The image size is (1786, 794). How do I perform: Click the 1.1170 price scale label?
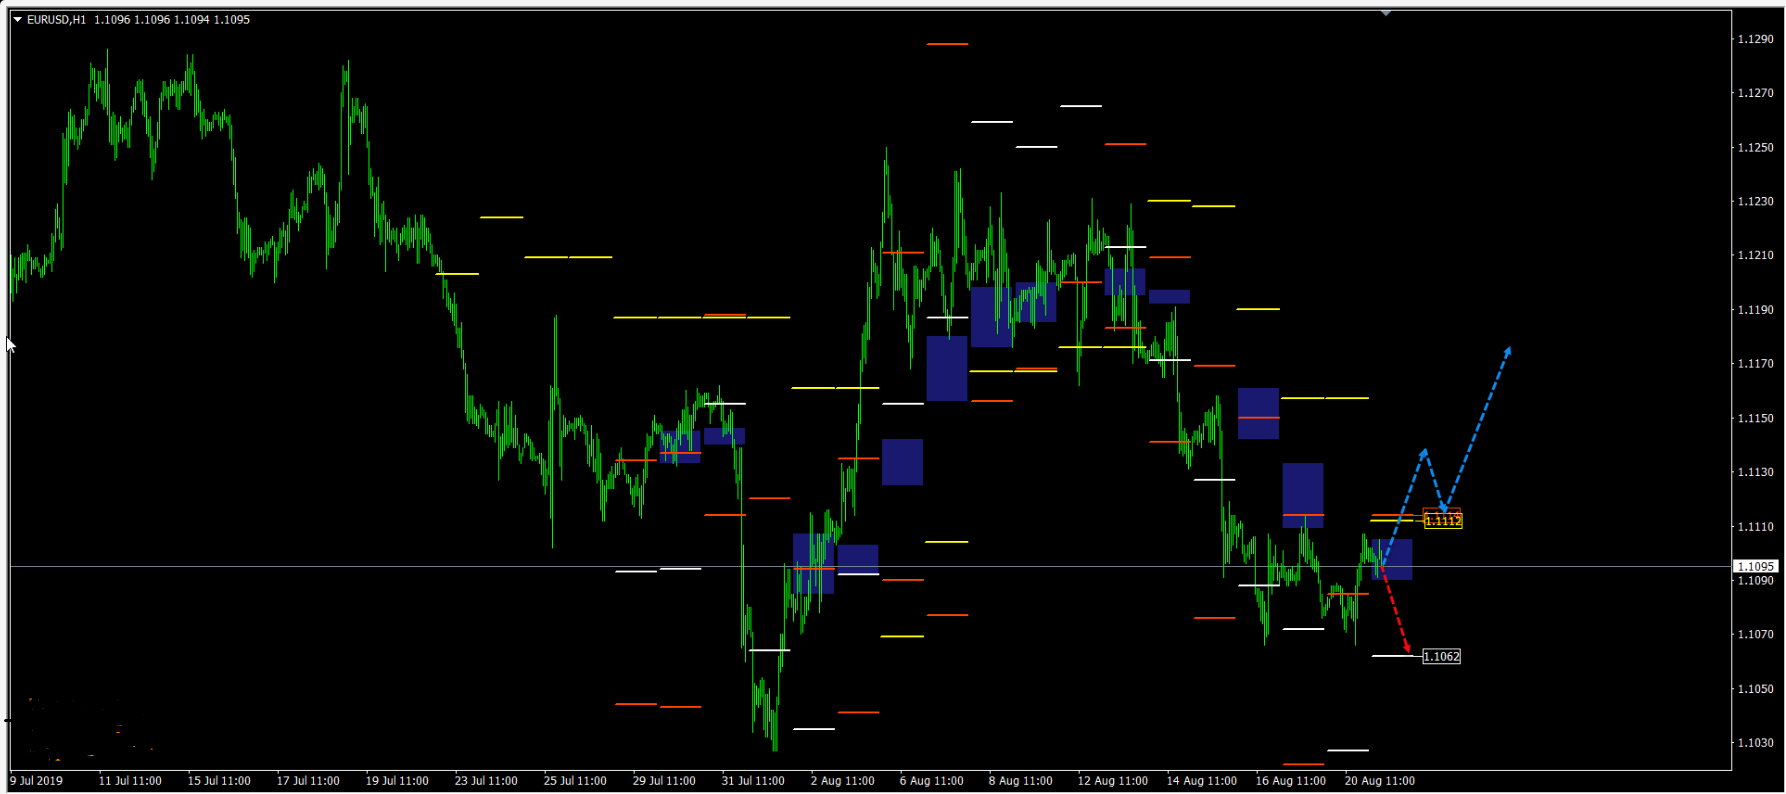click(x=1755, y=364)
